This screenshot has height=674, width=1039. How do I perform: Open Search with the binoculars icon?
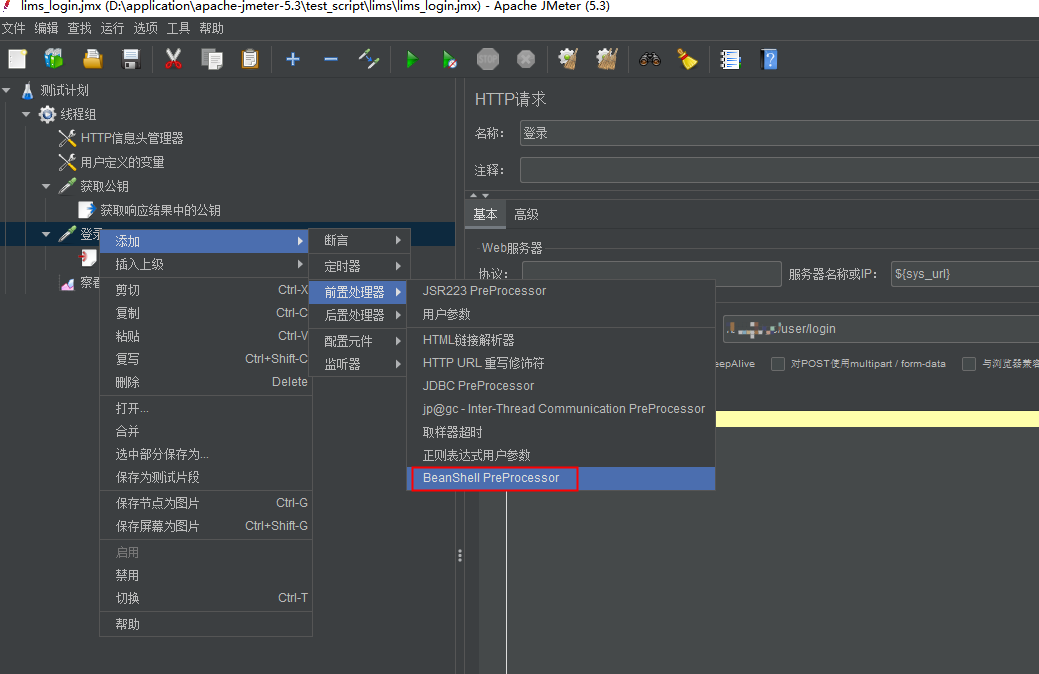(x=649, y=59)
